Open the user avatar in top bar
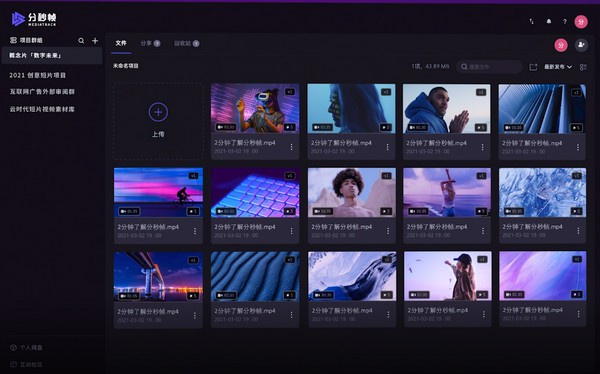 581,22
